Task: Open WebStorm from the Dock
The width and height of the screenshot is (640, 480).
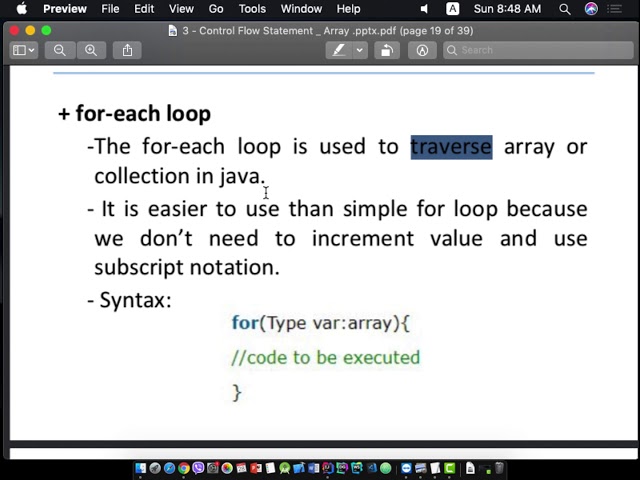Action: 357,468
